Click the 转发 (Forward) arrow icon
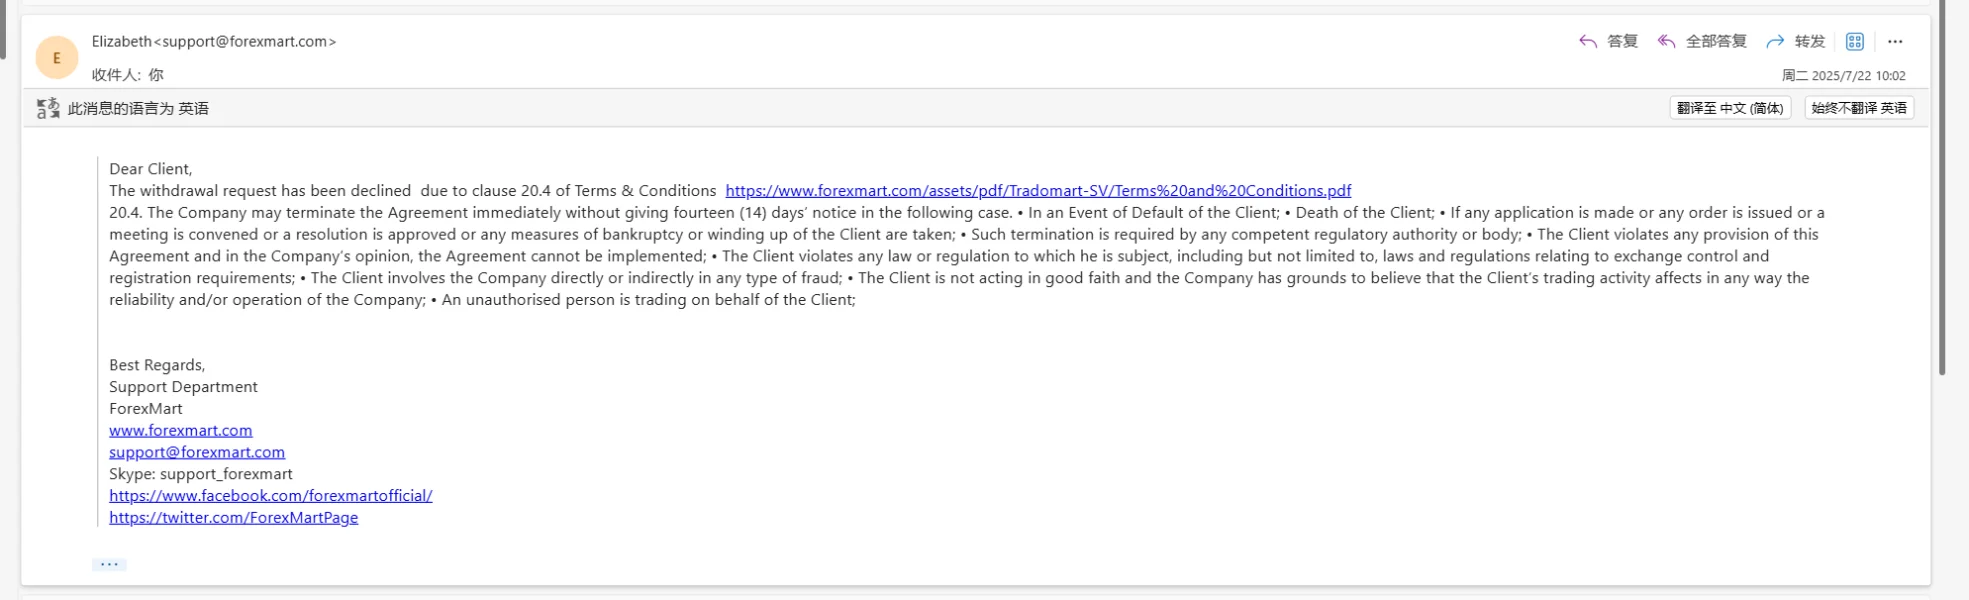 [x=1775, y=41]
